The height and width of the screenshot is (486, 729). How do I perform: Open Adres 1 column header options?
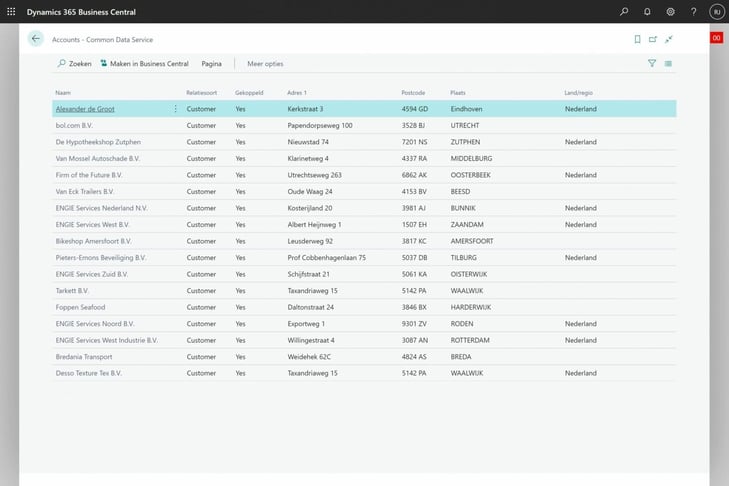297,93
